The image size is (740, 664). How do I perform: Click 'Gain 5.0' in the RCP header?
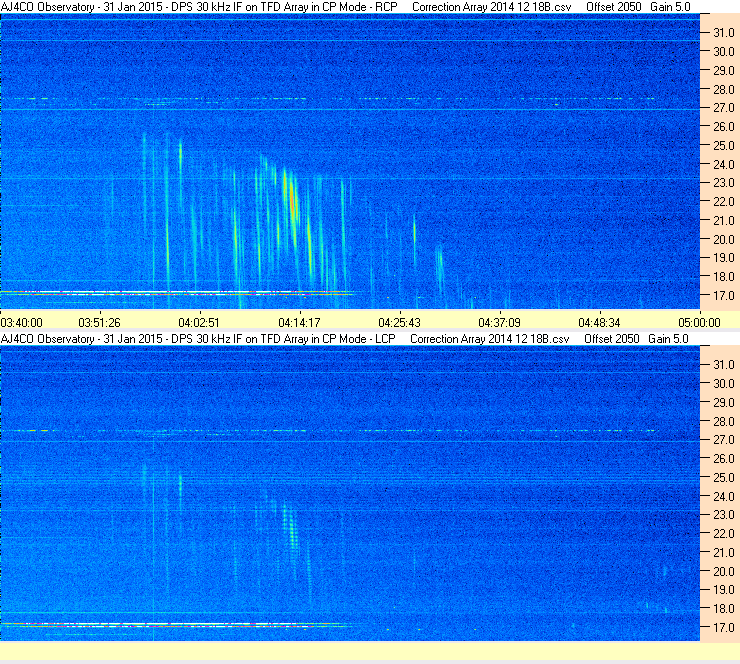[x=670, y=7]
